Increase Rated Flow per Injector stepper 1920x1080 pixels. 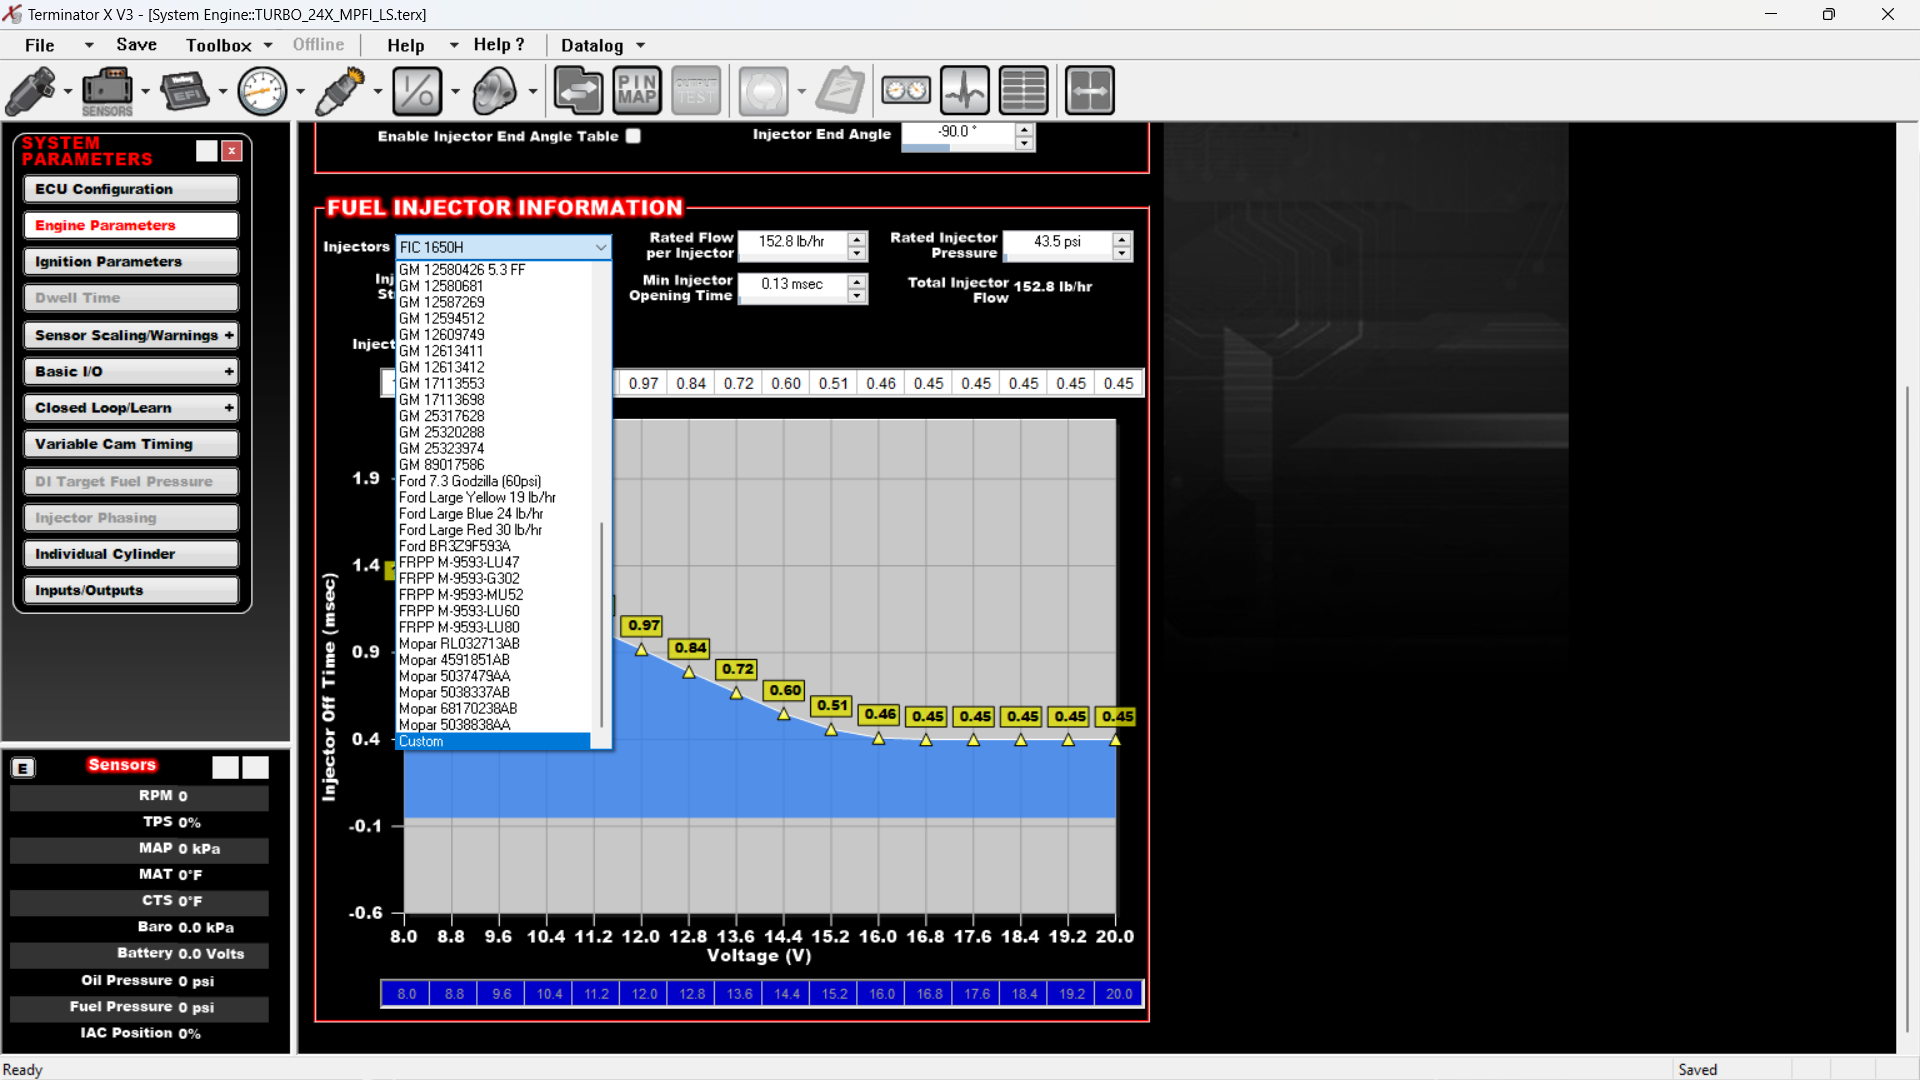coord(857,238)
